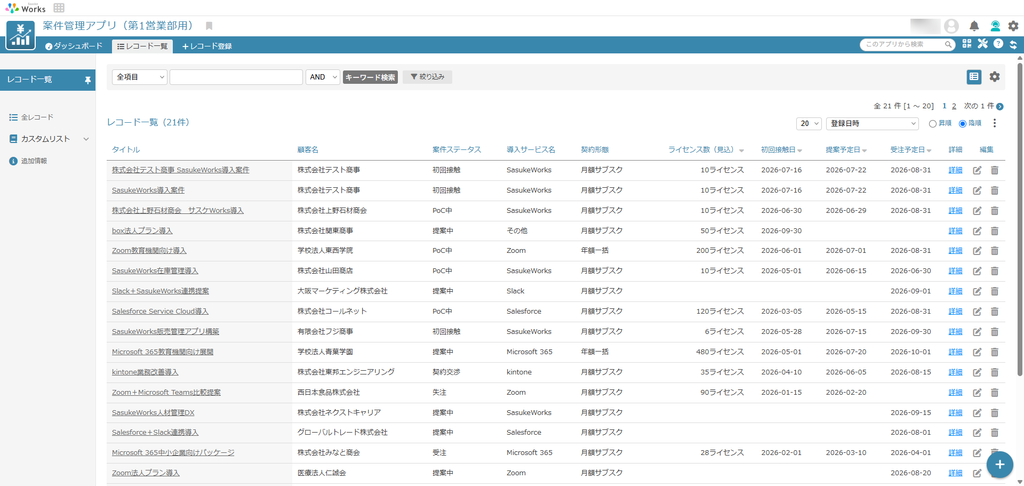Viewport: 1024px width, 486px height.
Task: Click the 案件ステータス column header
Action: [456, 150]
